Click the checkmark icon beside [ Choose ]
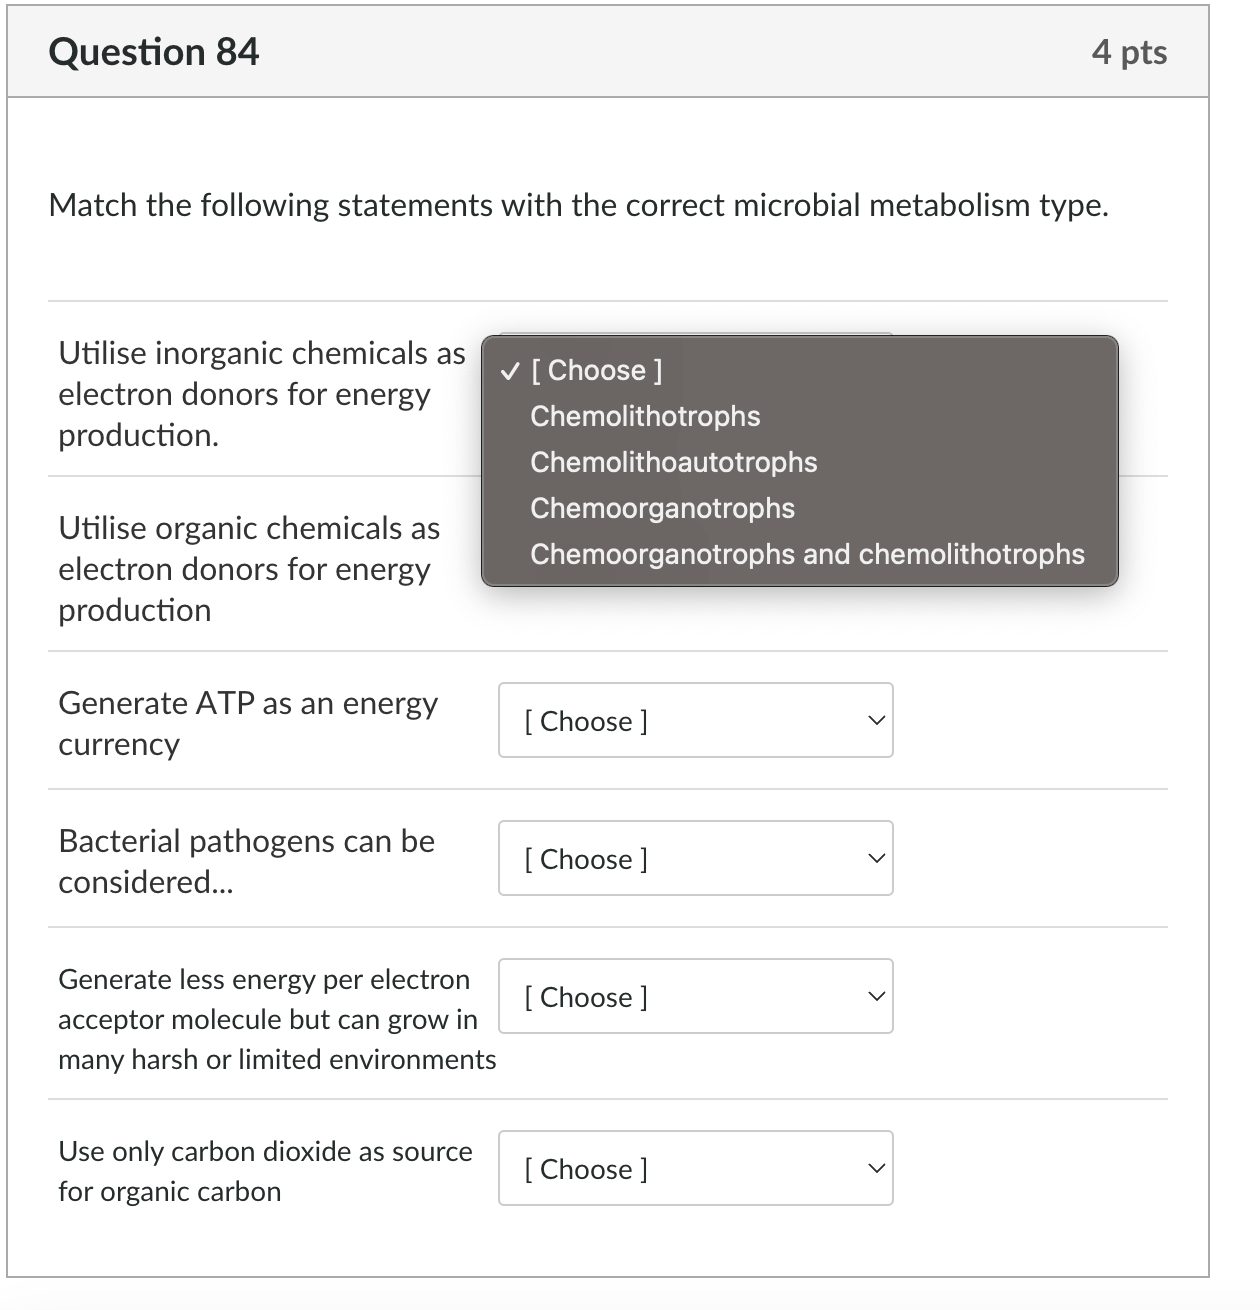Screen dimensions: 1260x1310 (x=509, y=370)
